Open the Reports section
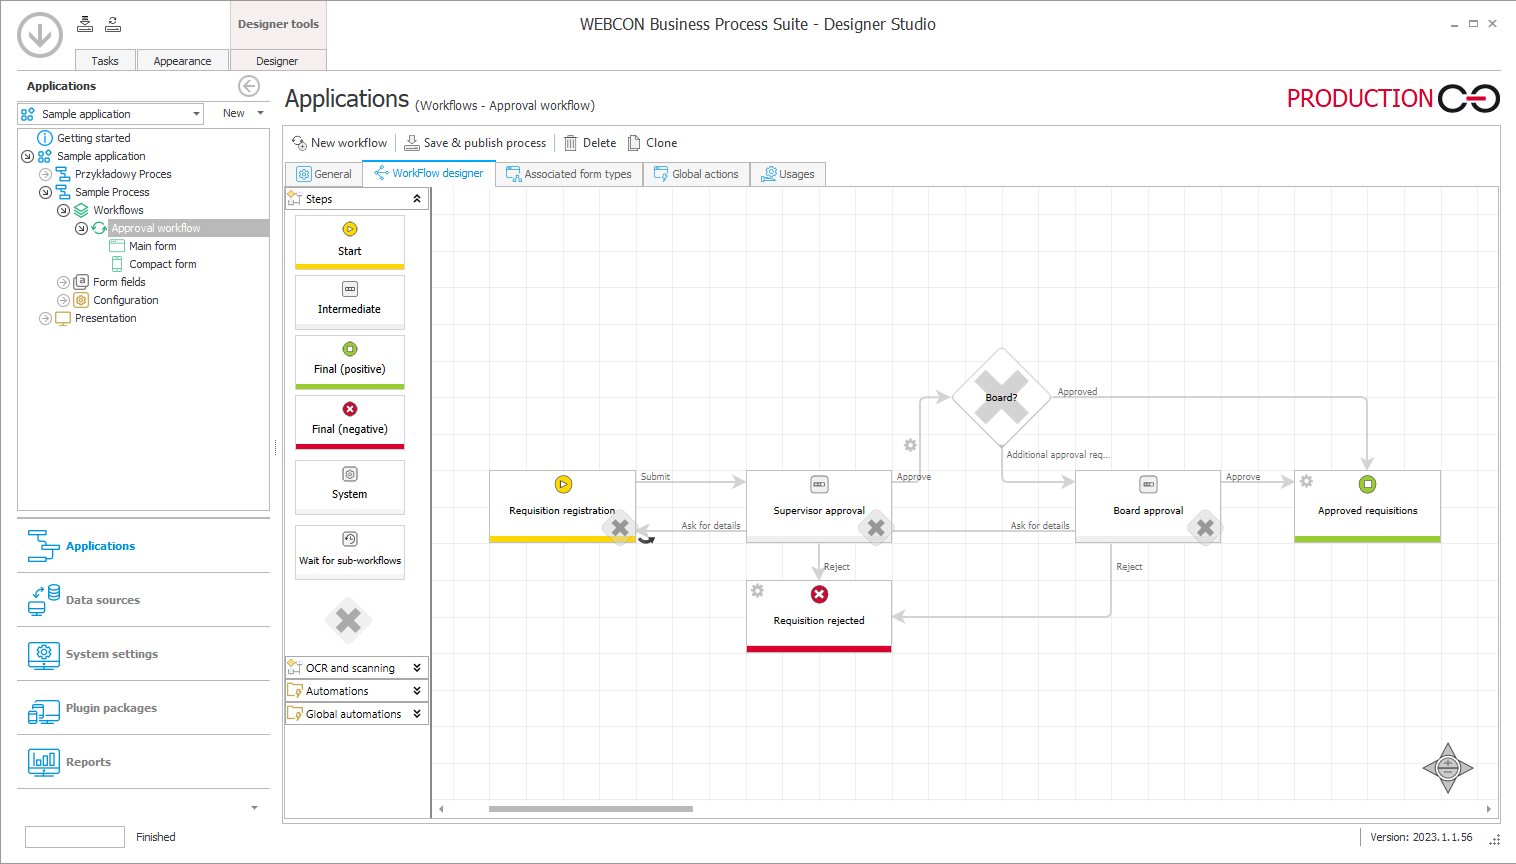Image resolution: width=1516 pixels, height=864 pixels. [x=143, y=762]
